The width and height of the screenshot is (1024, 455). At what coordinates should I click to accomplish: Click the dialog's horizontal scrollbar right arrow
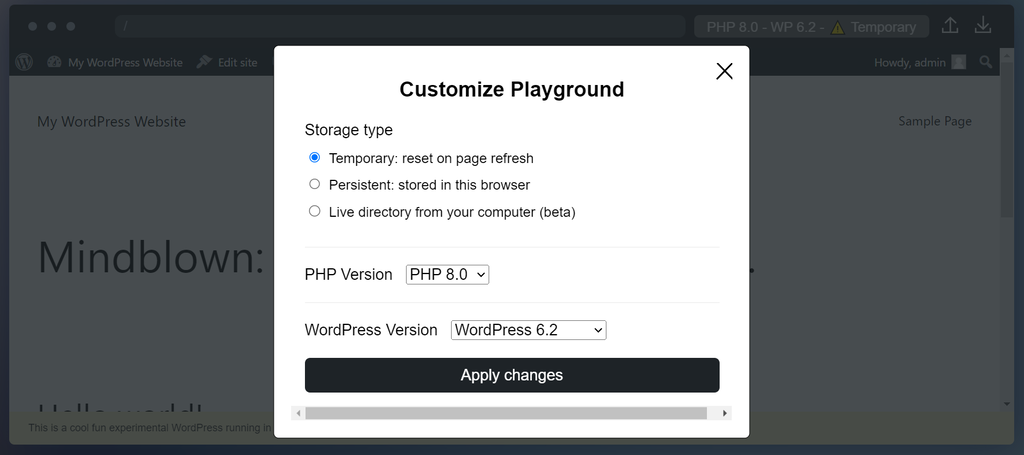pos(725,413)
